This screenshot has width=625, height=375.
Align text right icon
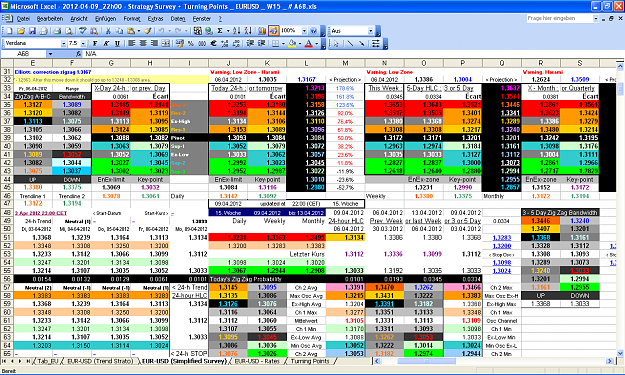[154, 43]
